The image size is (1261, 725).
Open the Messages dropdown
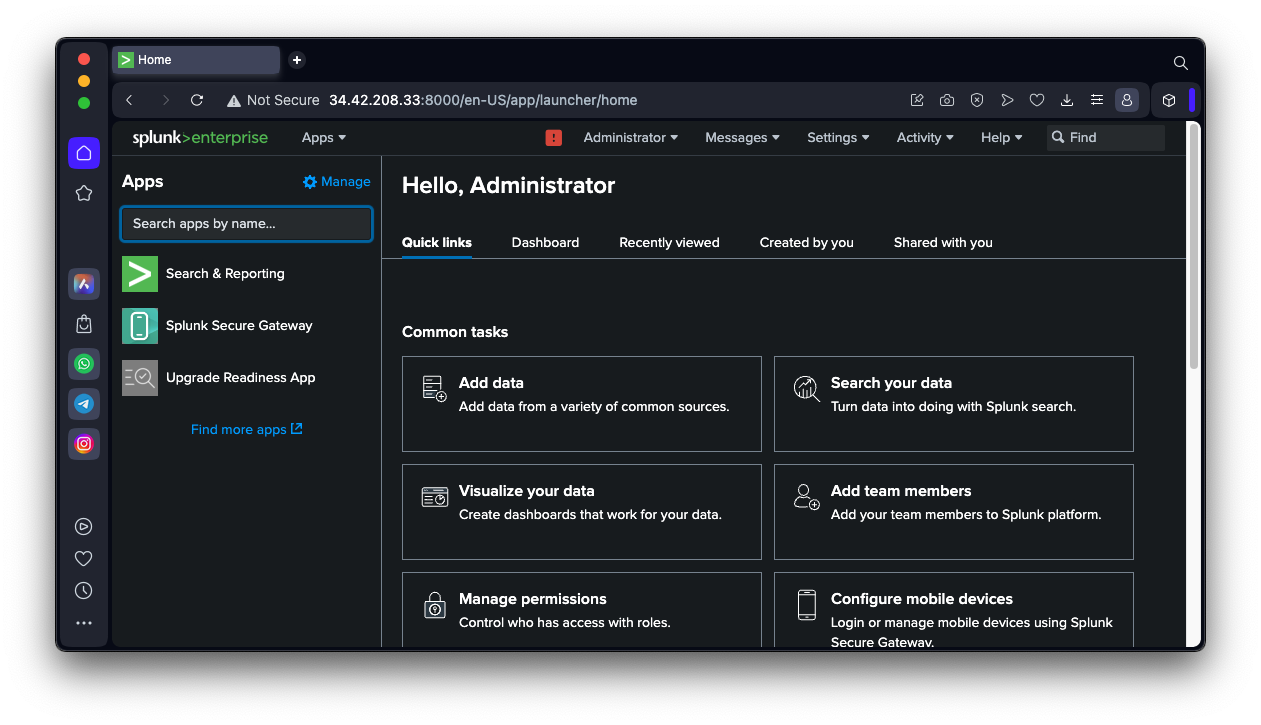pyautogui.click(x=742, y=138)
